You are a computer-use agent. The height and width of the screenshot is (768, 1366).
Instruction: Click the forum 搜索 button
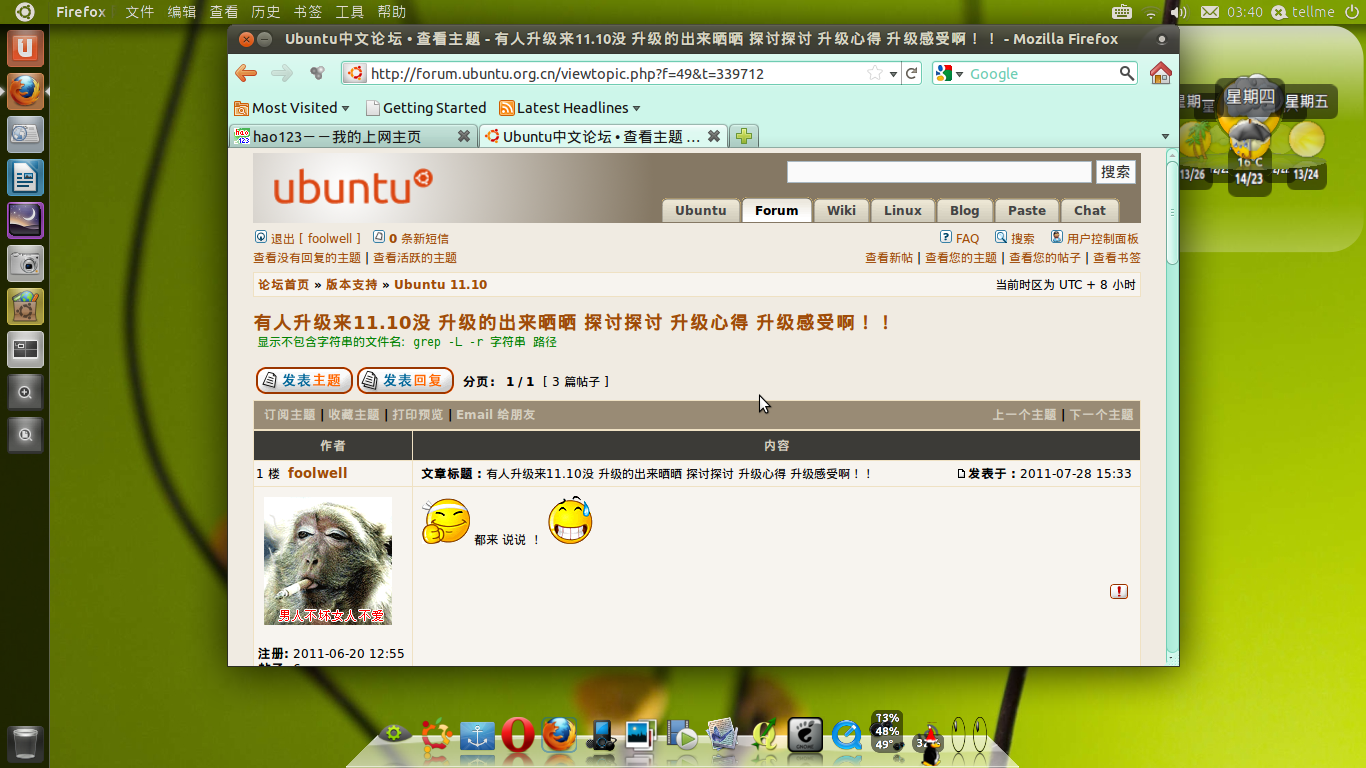tap(1116, 172)
